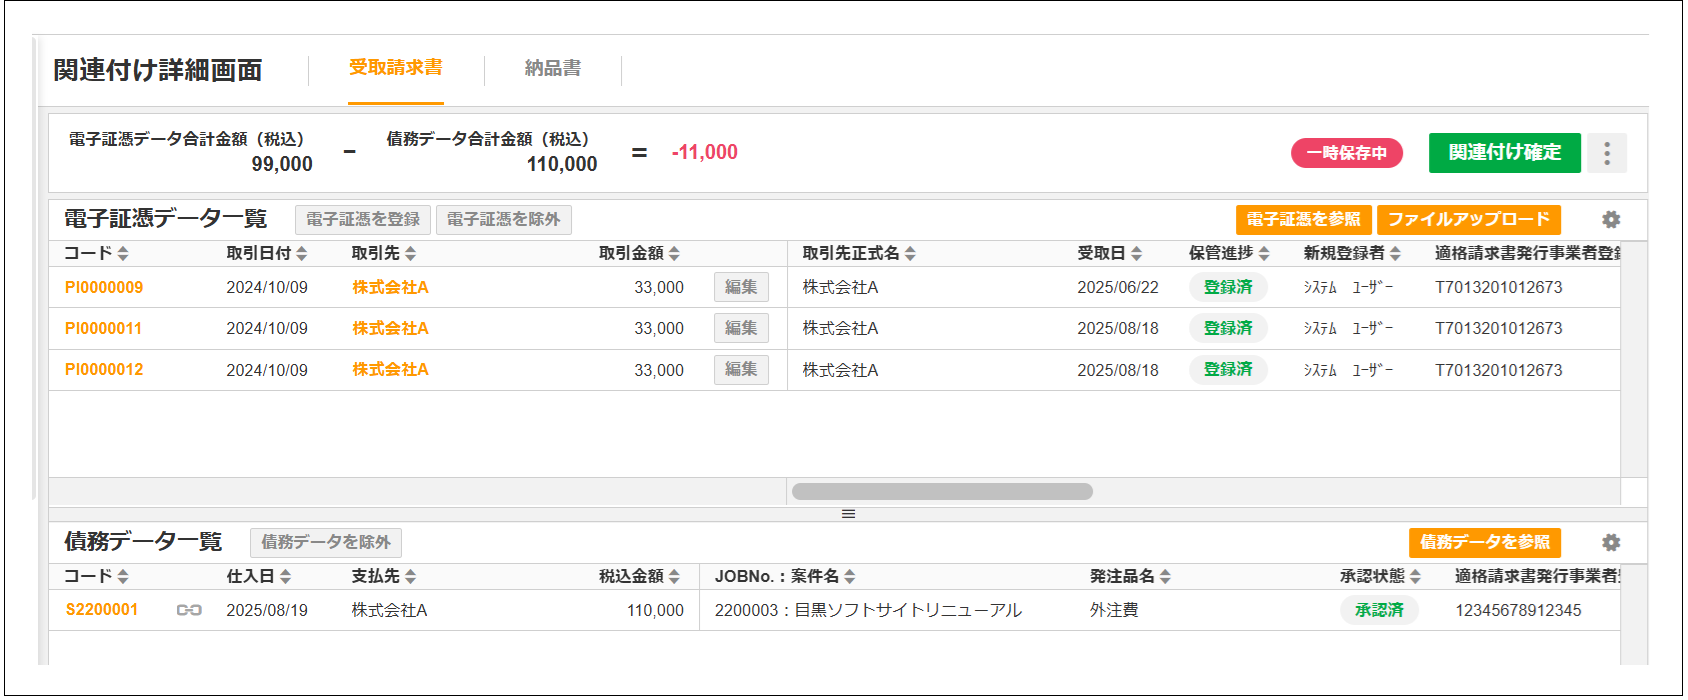Open the three-dot more options menu

click(x=1606, y=153)
